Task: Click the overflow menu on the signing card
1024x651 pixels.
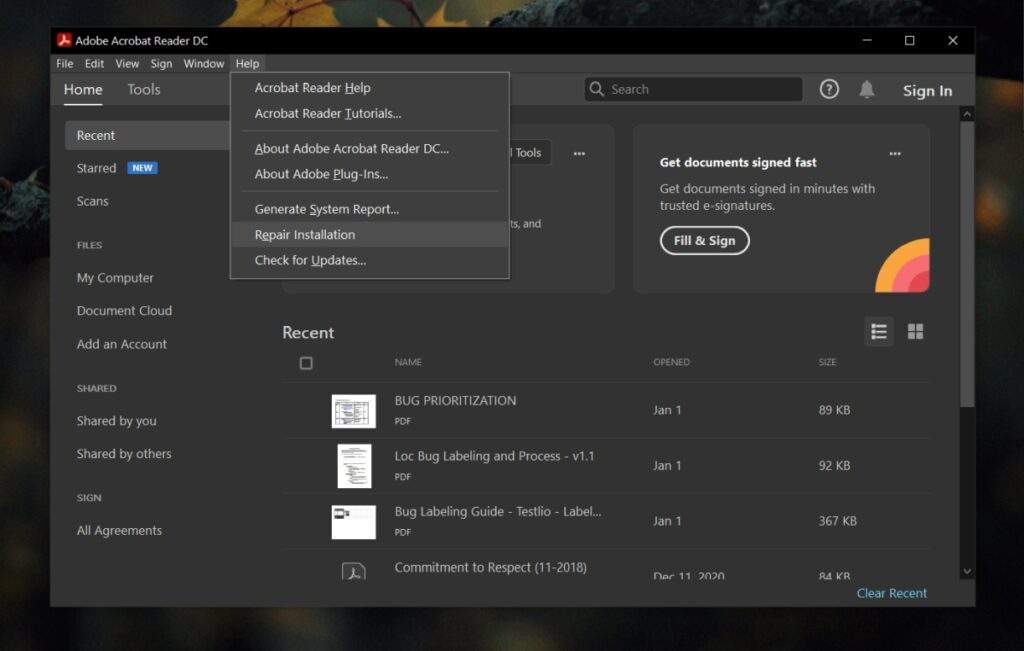Action: 895,153
